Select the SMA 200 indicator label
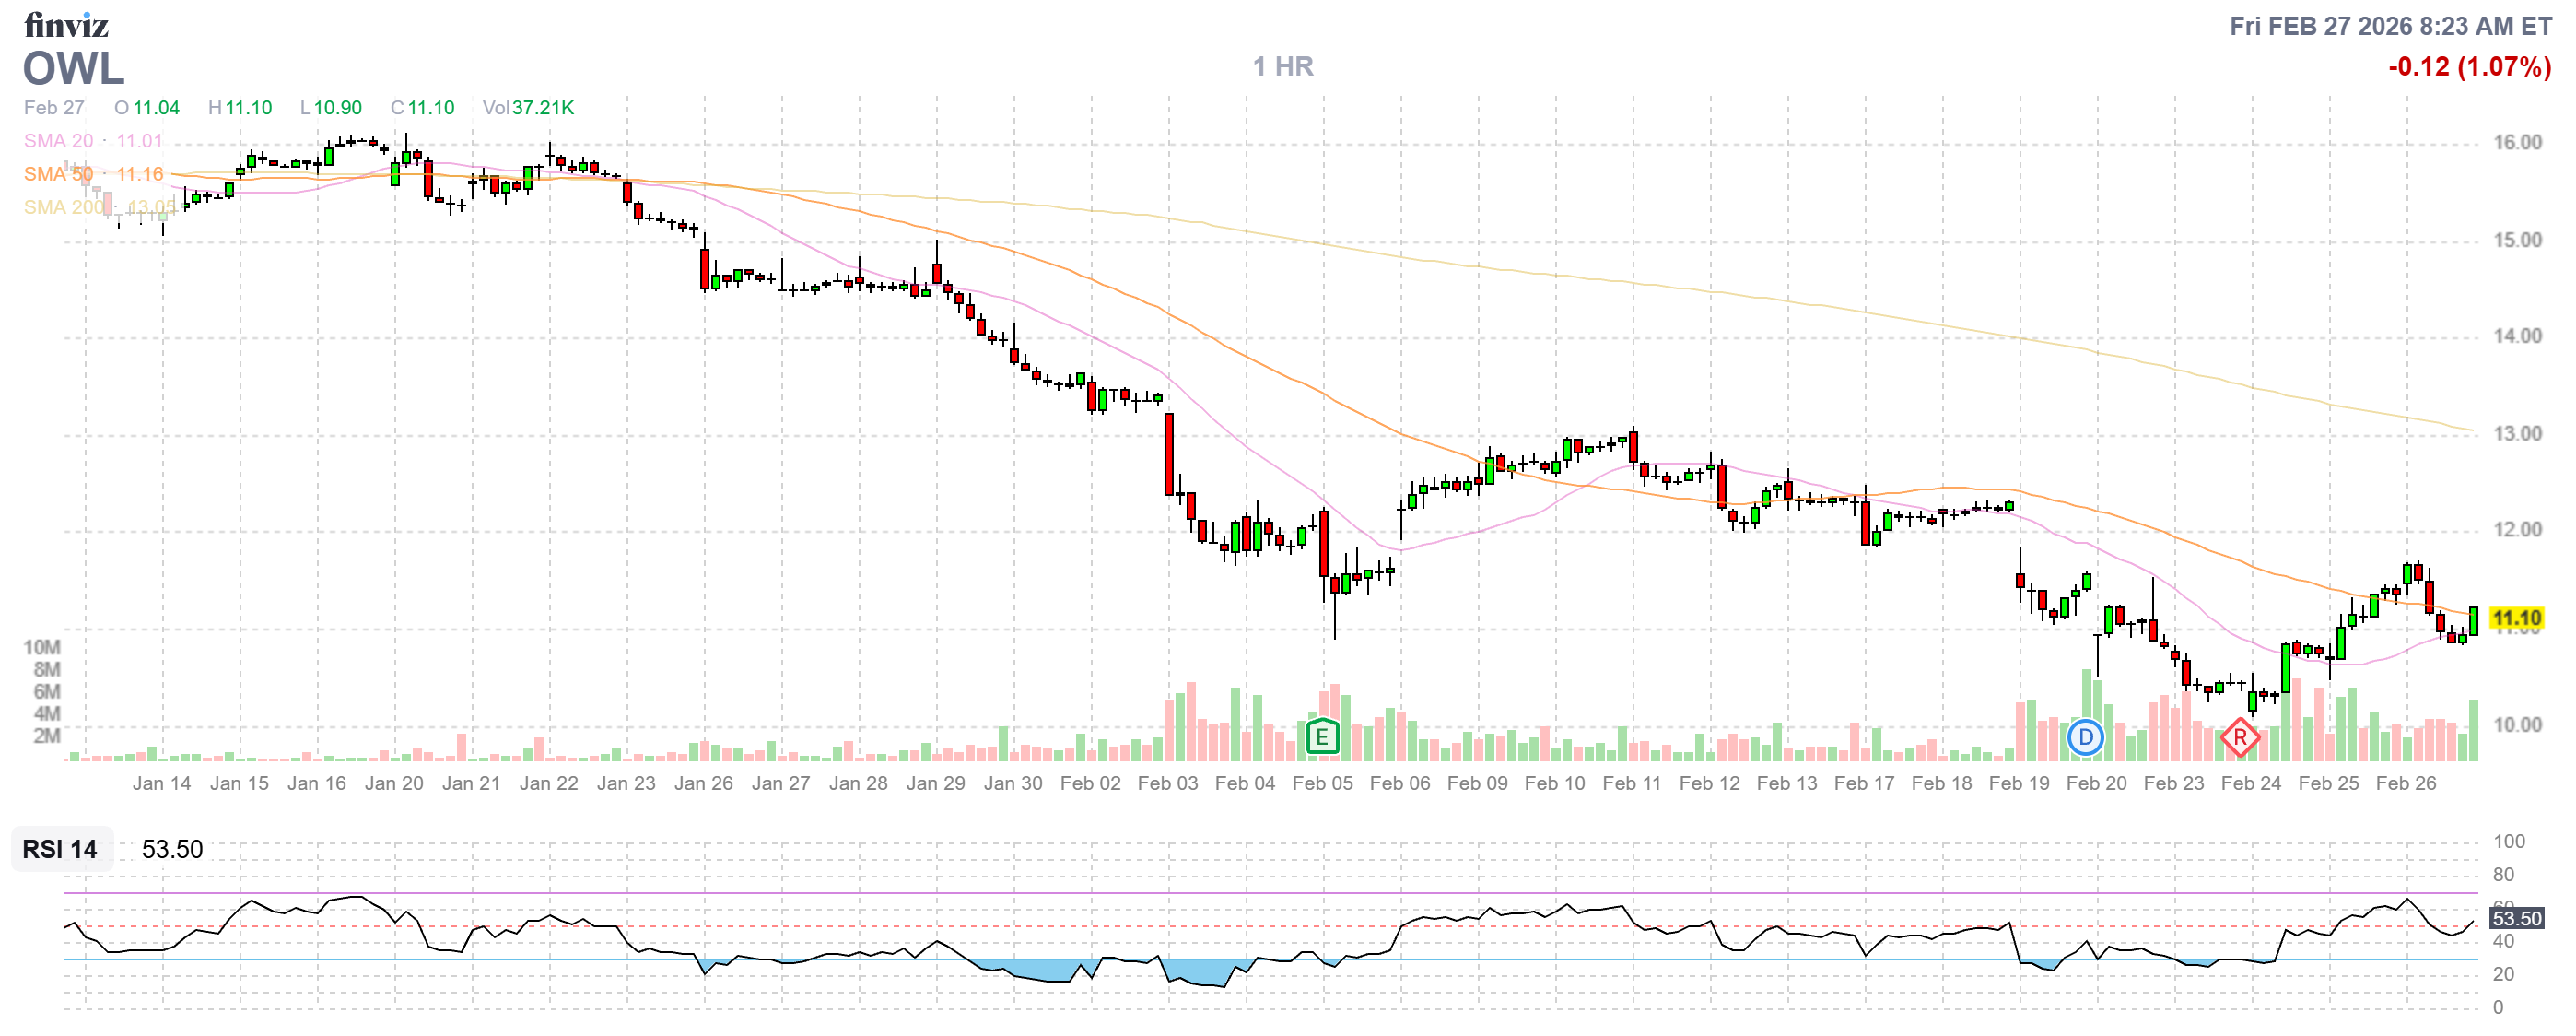This screenshot has height=1036, width=2576. 64,207
